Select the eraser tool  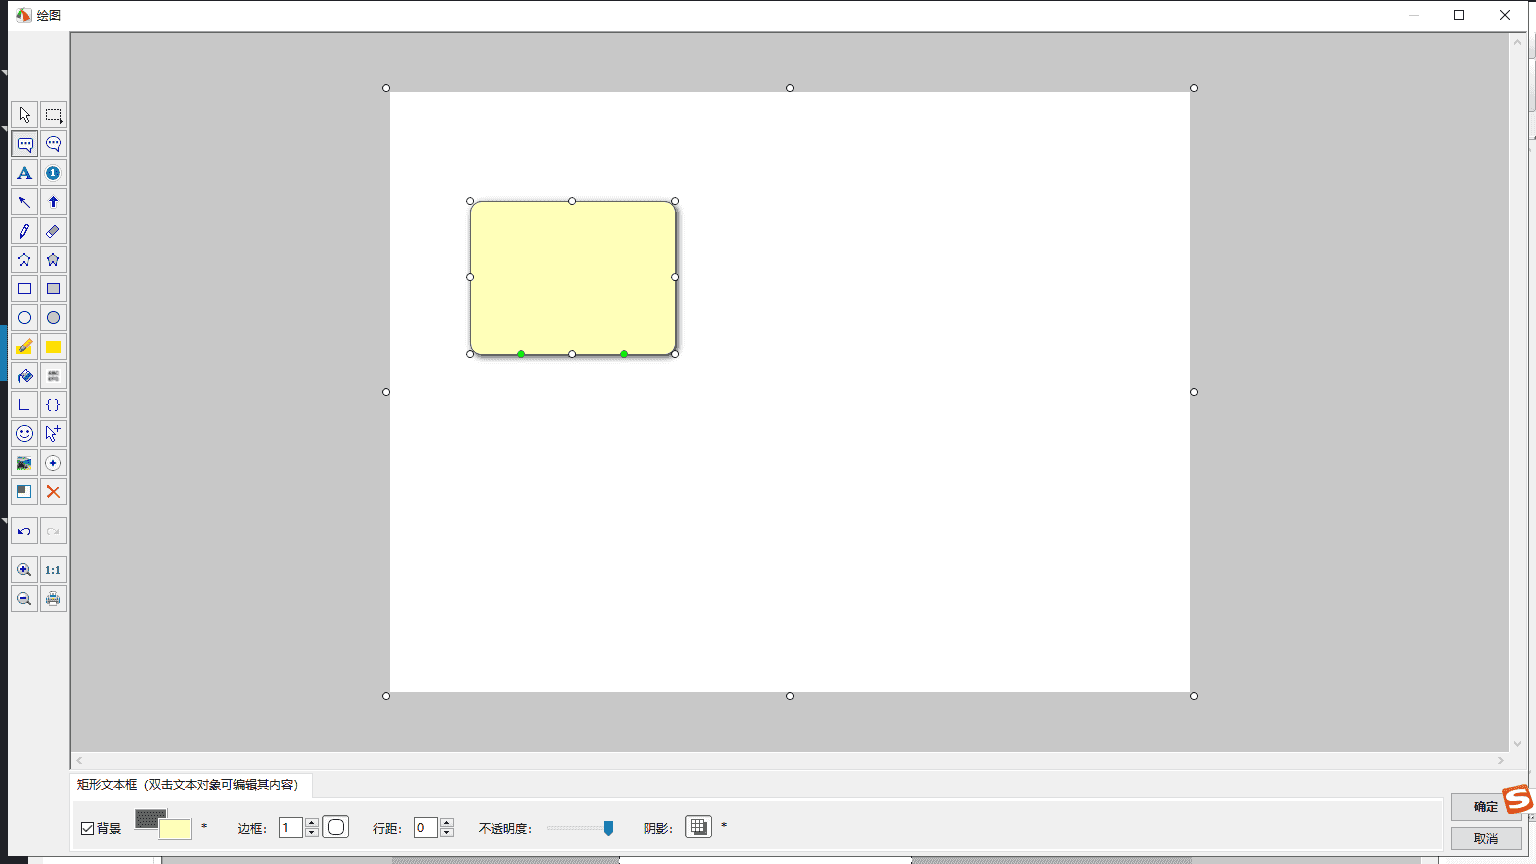pyautogui.click(x=53, y=231)
